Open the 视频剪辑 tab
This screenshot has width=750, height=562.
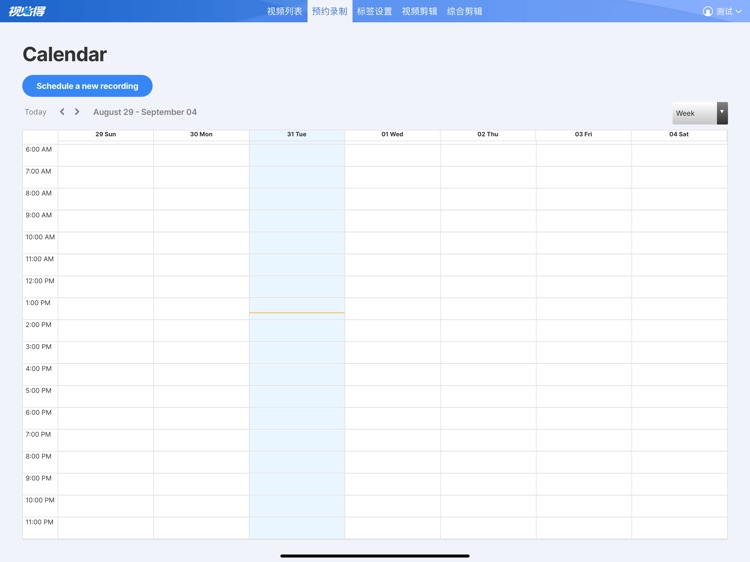(419, 11)
